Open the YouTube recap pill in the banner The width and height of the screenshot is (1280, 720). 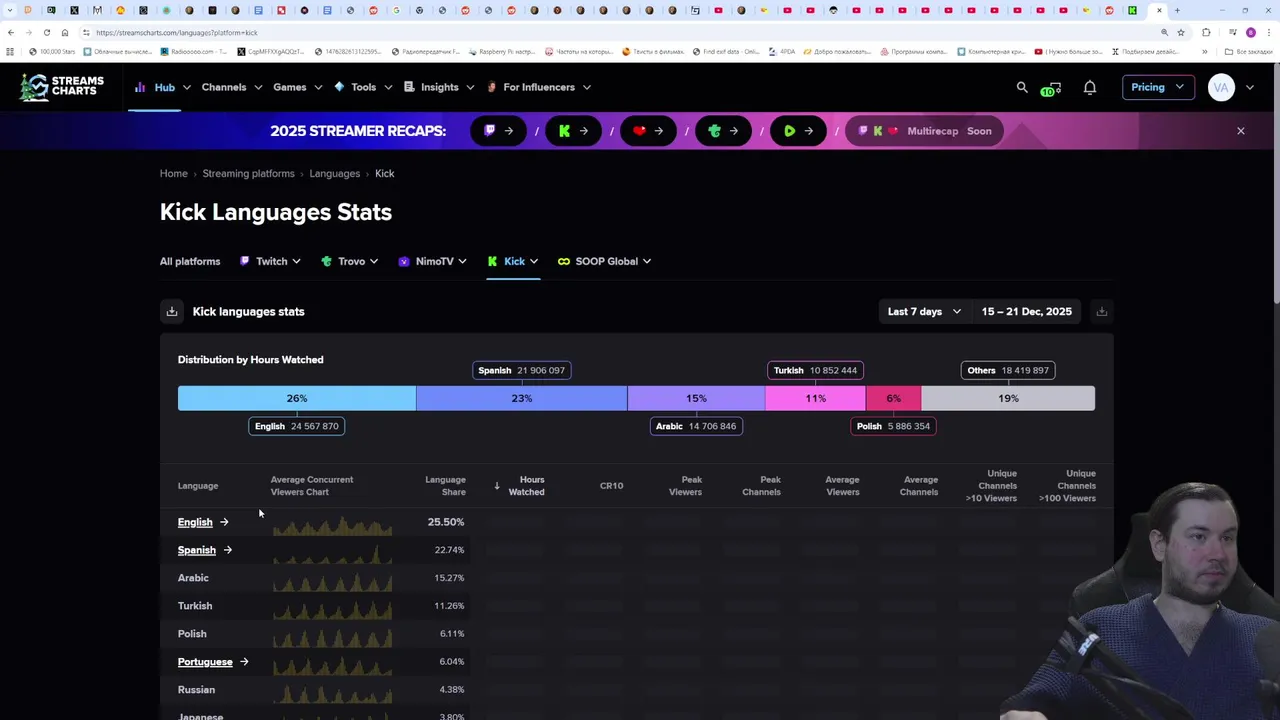click(x=648, y=131)
